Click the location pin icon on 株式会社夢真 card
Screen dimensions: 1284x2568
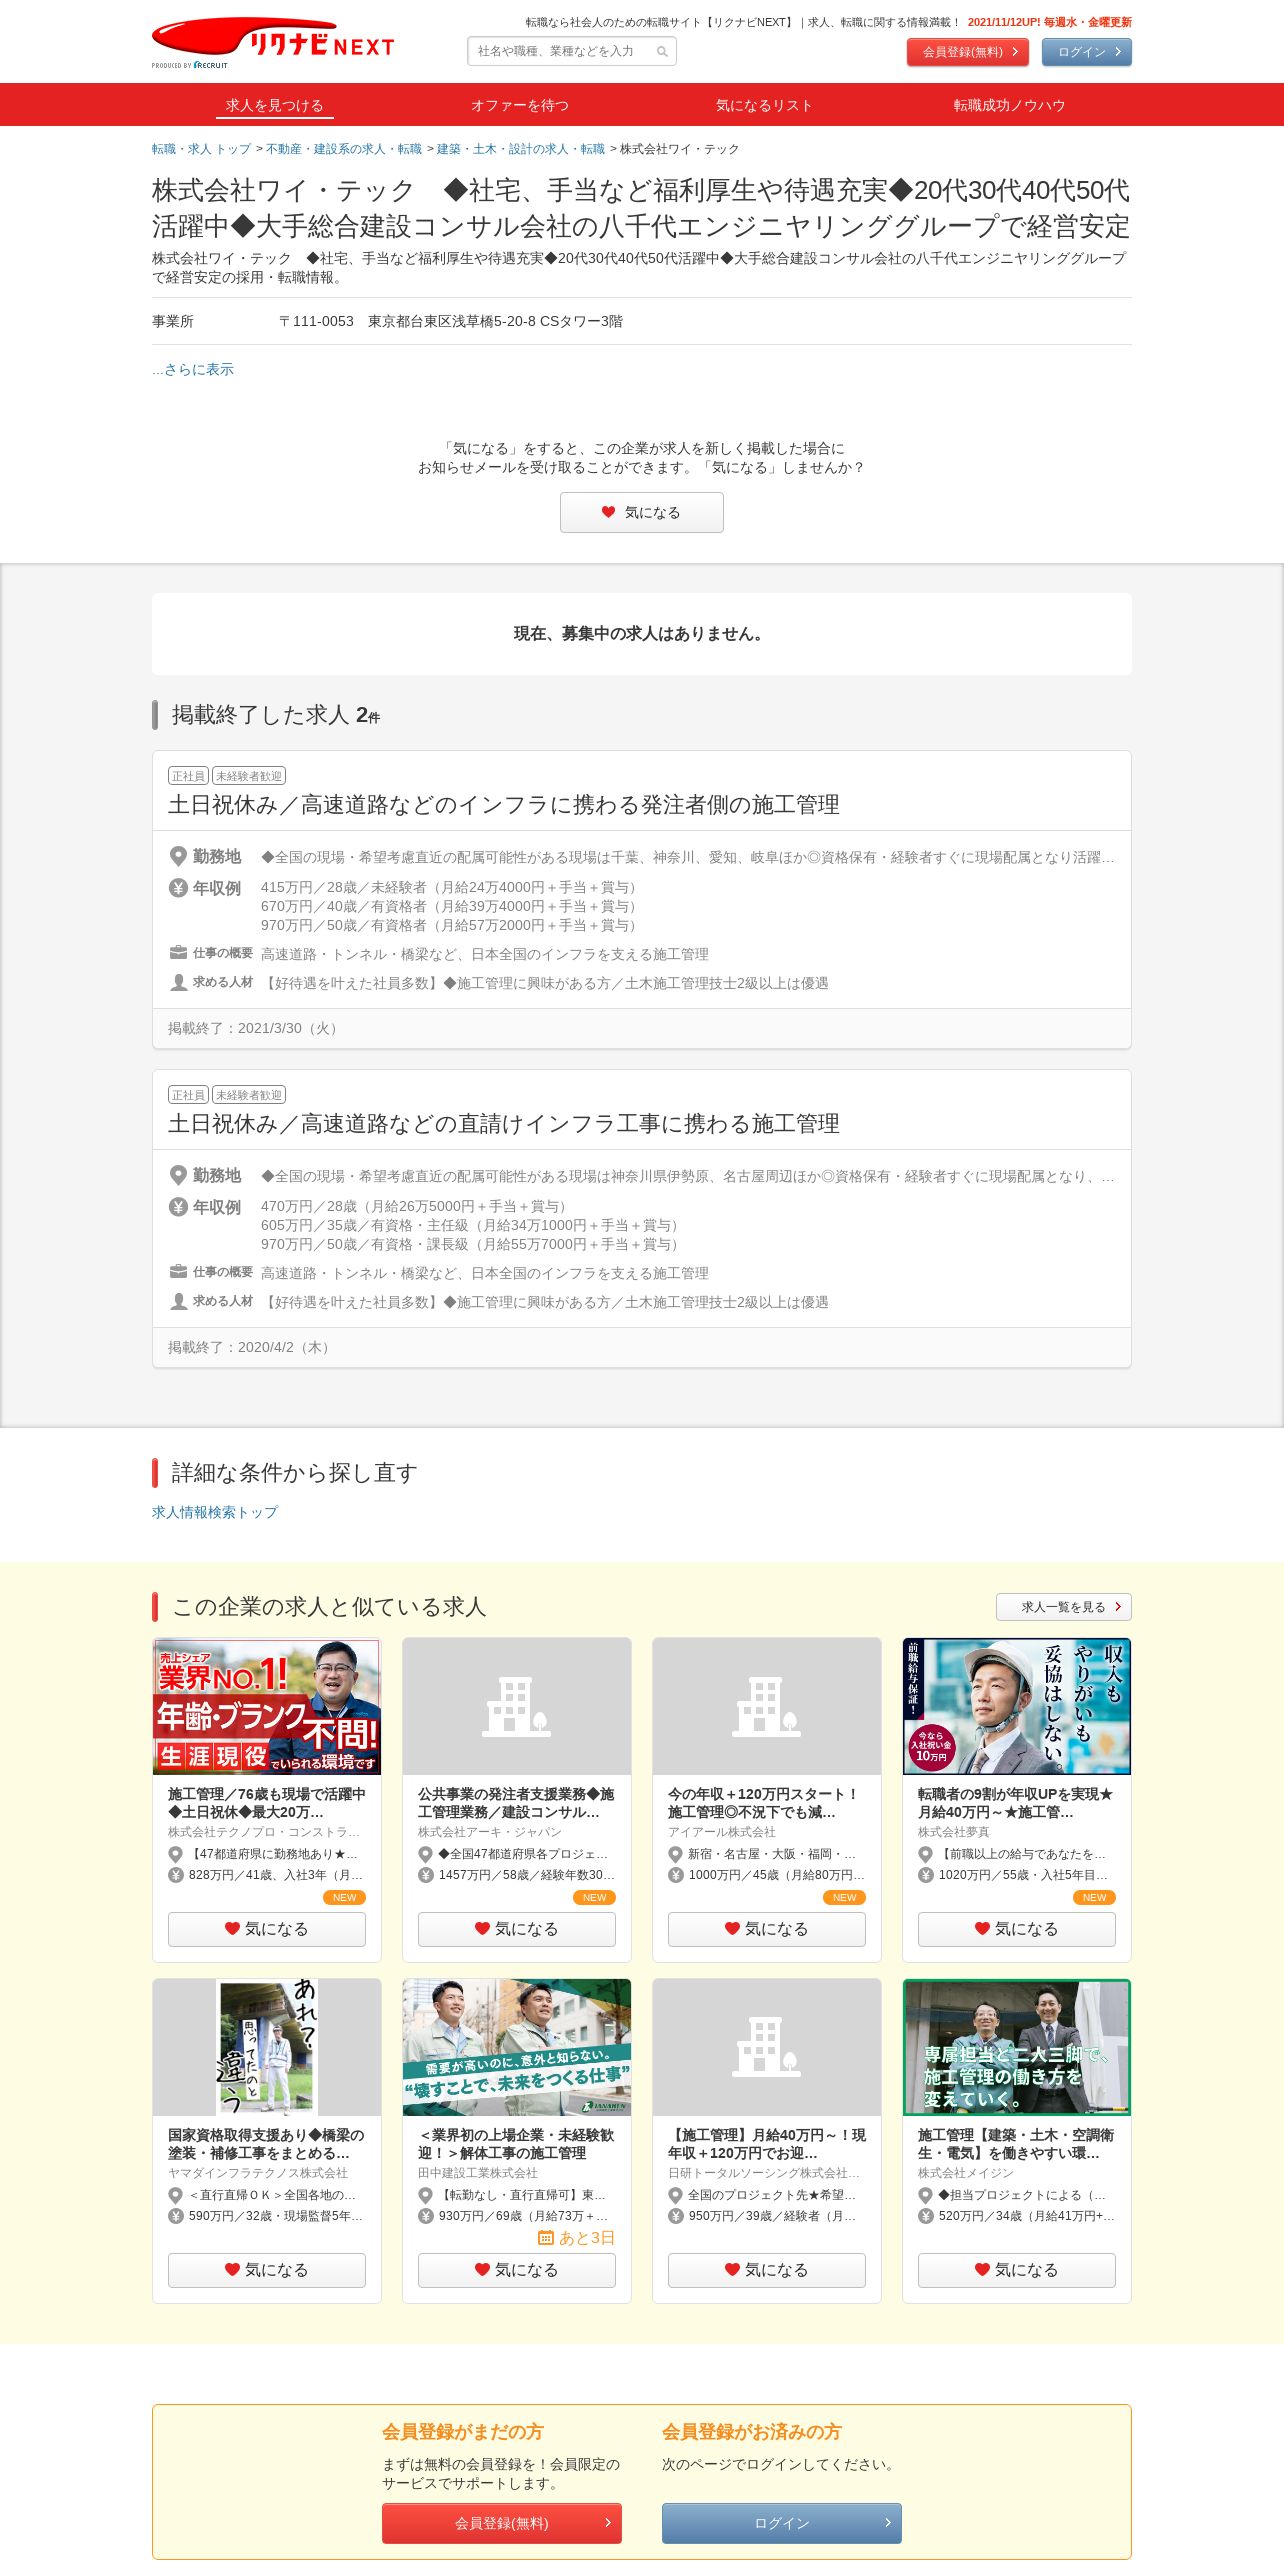[x=926, y=1854]
